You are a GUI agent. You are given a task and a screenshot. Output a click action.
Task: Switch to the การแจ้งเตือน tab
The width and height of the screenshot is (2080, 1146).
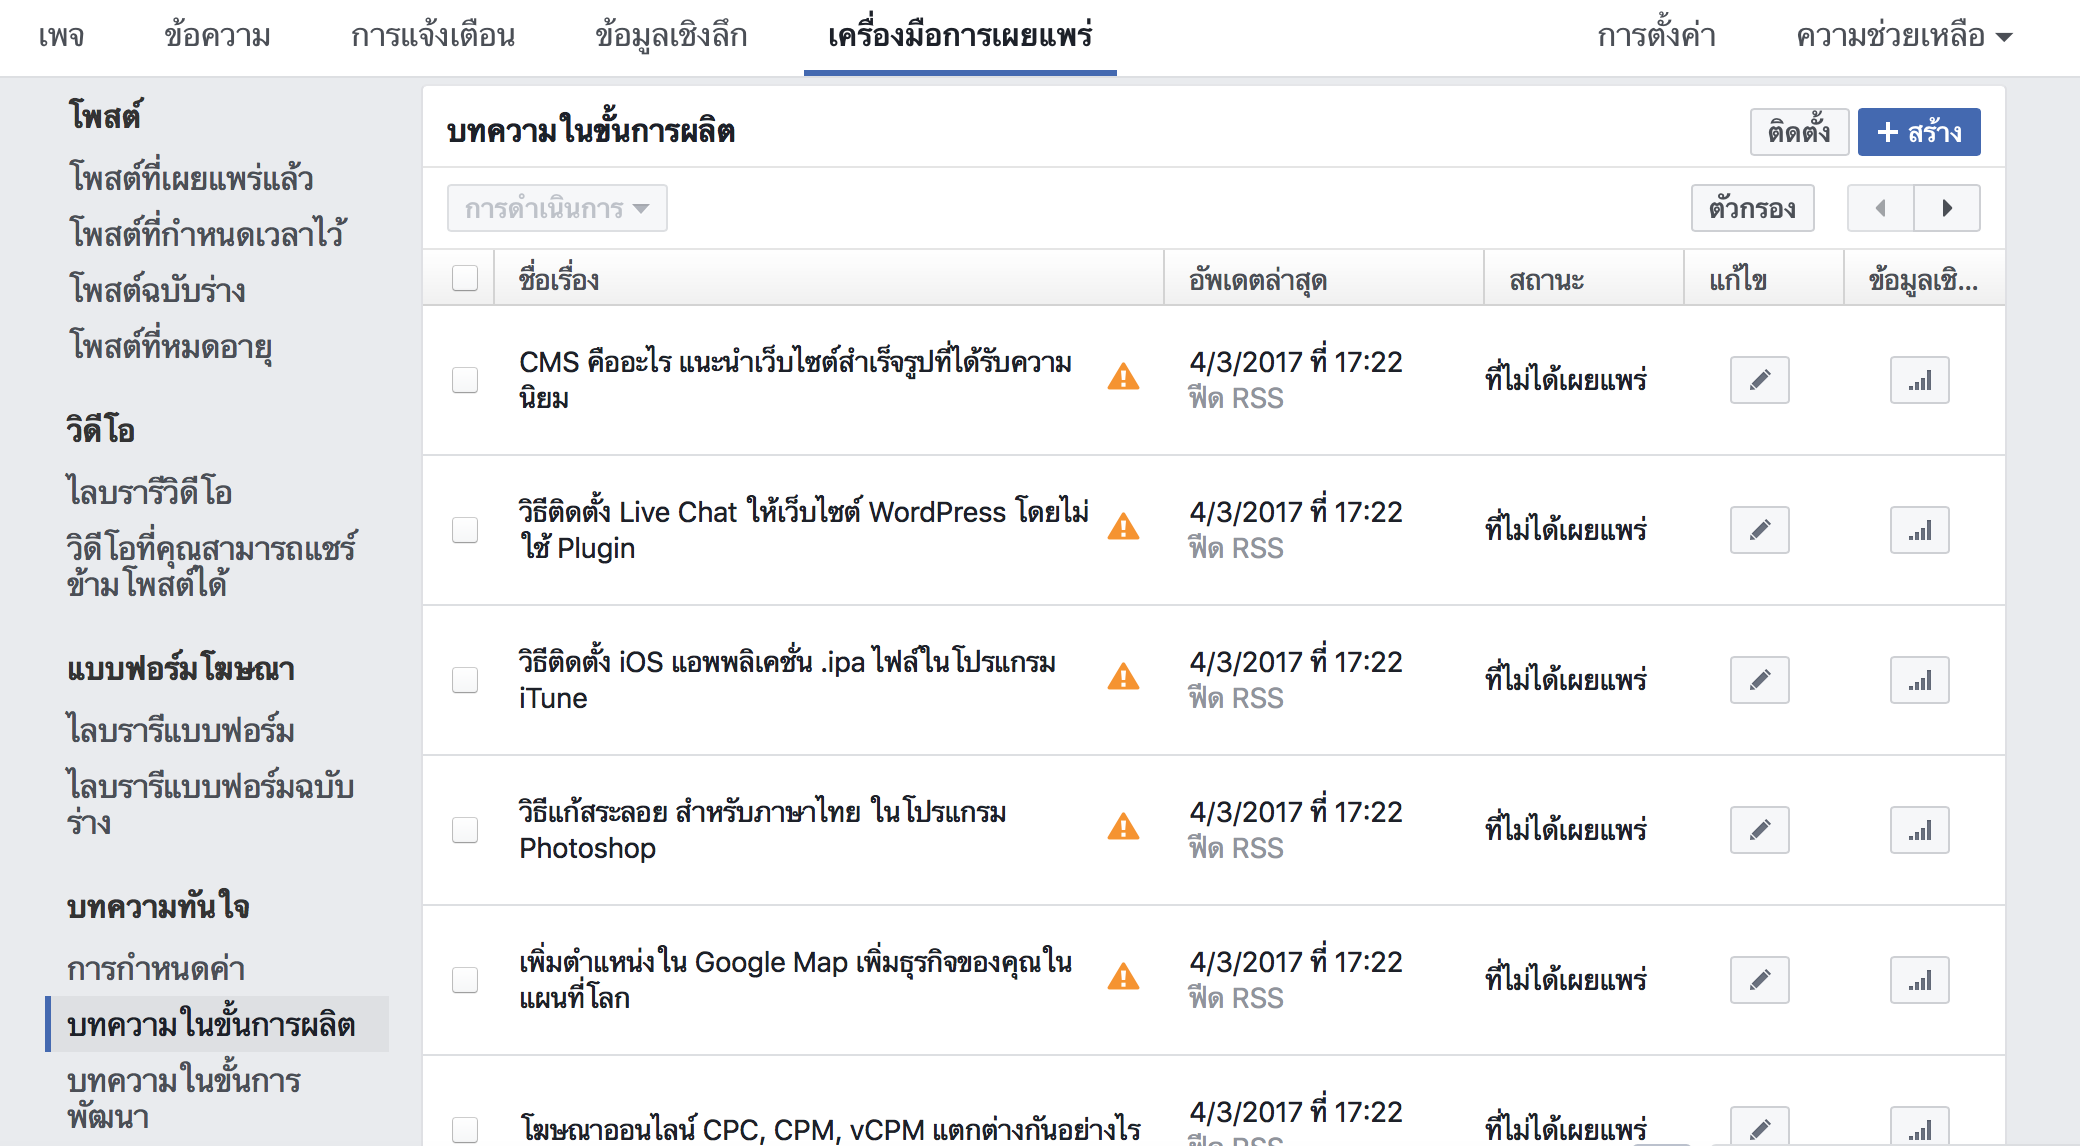(x=433, y=36)
